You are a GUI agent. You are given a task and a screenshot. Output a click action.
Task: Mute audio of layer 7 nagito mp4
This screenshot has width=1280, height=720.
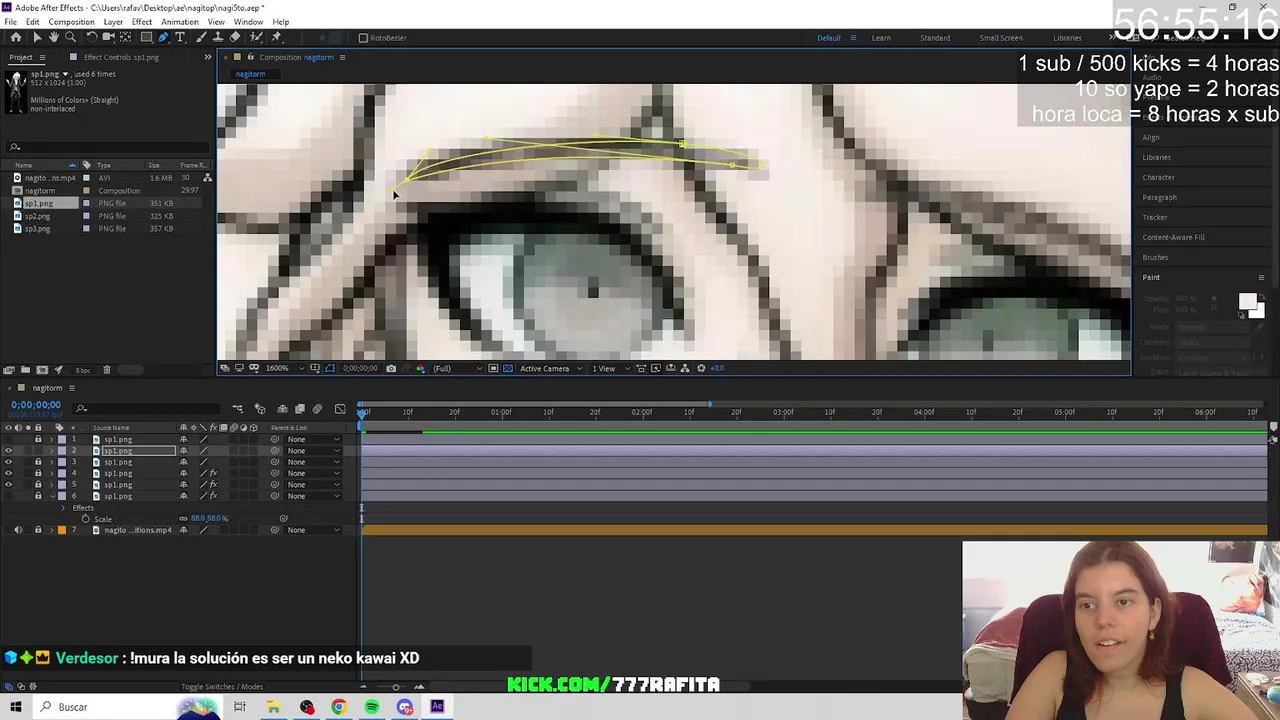18,530
